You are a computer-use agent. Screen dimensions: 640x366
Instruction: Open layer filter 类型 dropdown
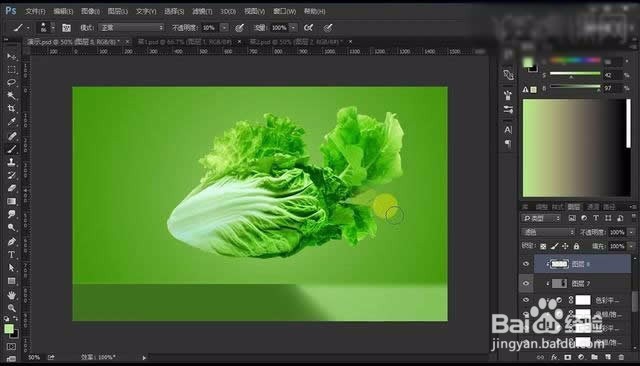540,218
